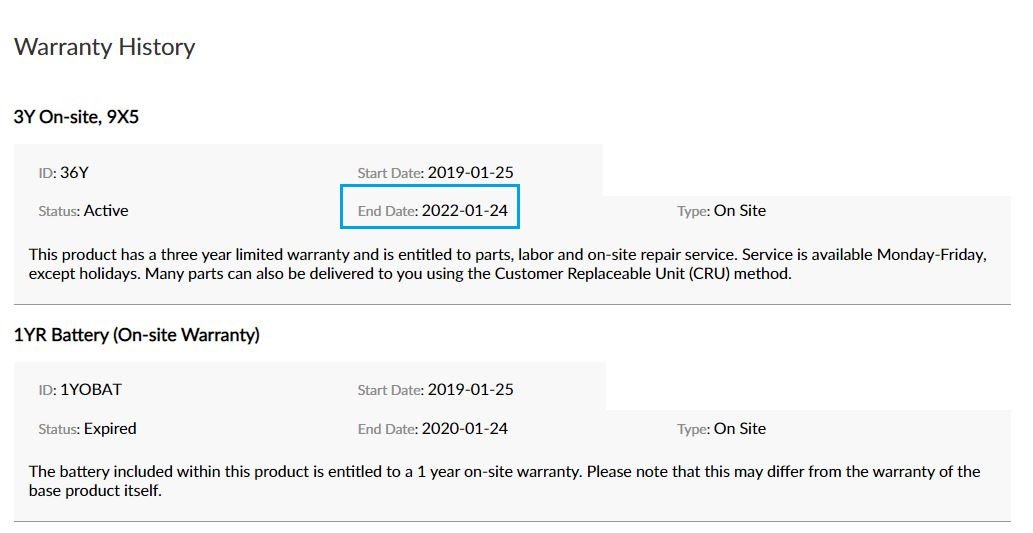Click the ID 1YOBAT field
Image resolution: width=1033 pixels, height=533 pixels.
point(80,389)
